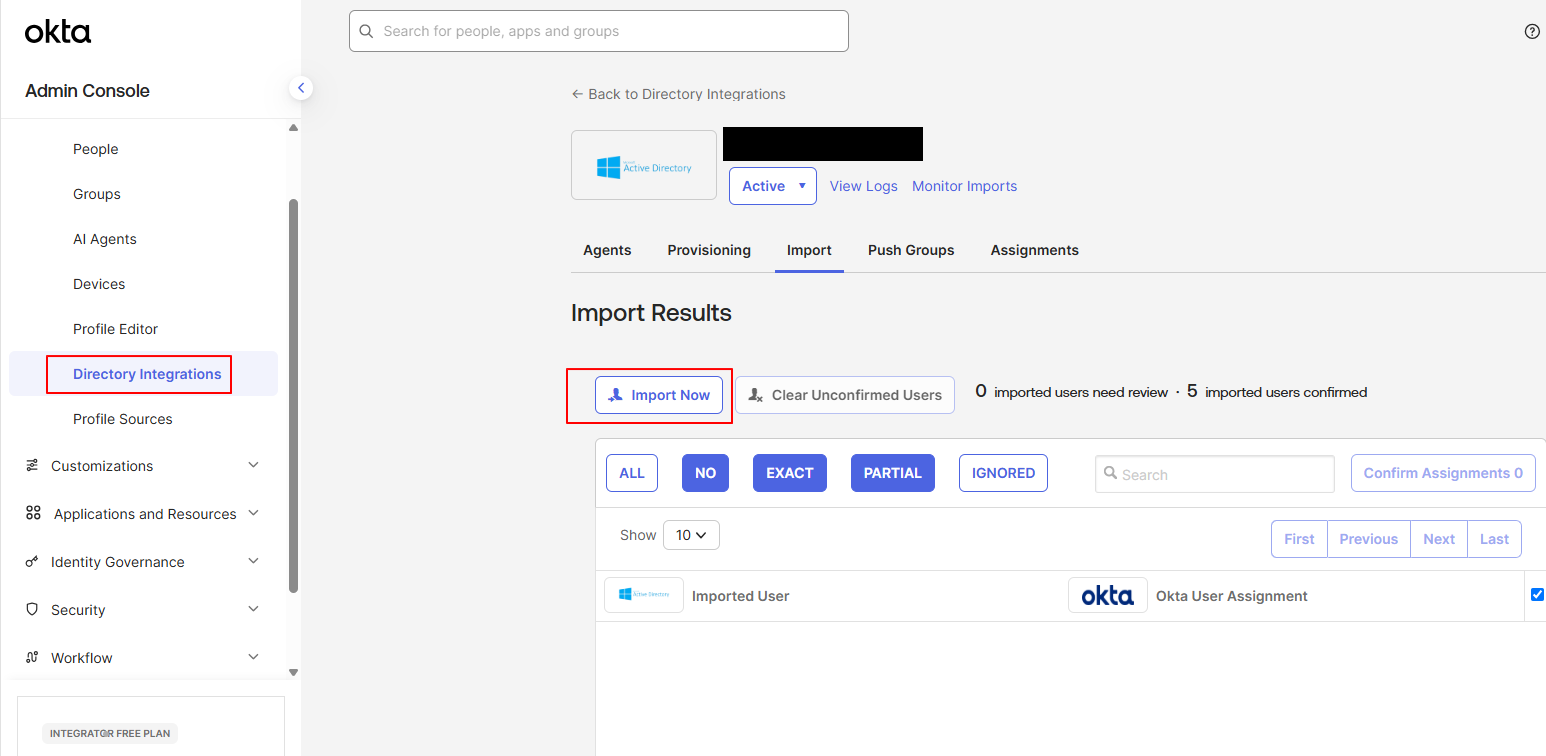The height and width of the screenshot is (756, 1546).
Task: Click the Applications and Resources grid icon
Action: [x=33, y=513]
